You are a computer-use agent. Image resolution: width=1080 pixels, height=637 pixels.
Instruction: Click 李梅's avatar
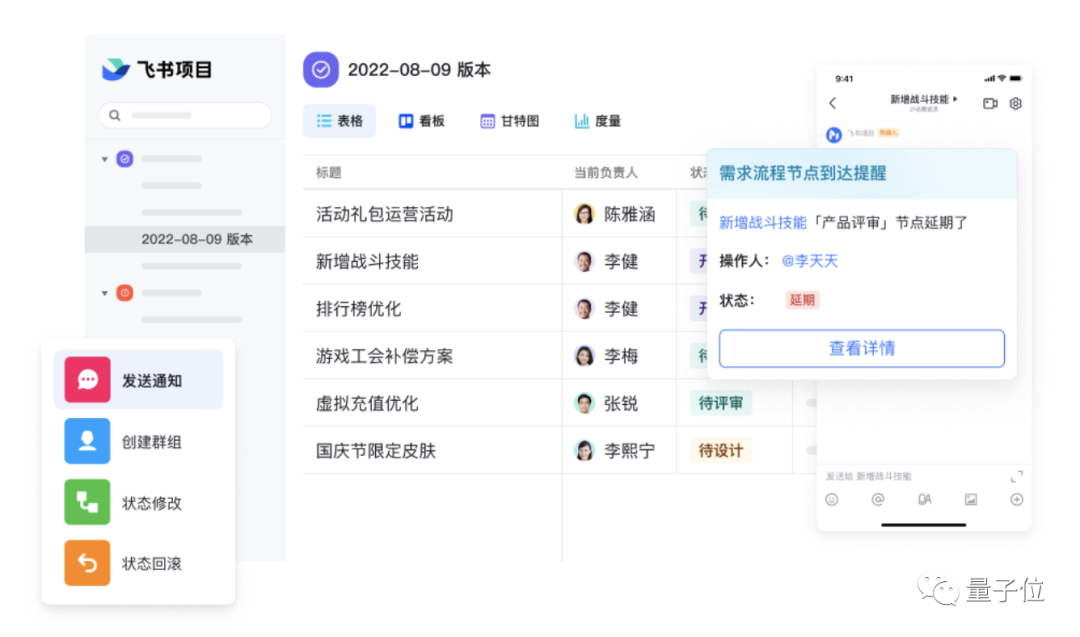point(585,356)
